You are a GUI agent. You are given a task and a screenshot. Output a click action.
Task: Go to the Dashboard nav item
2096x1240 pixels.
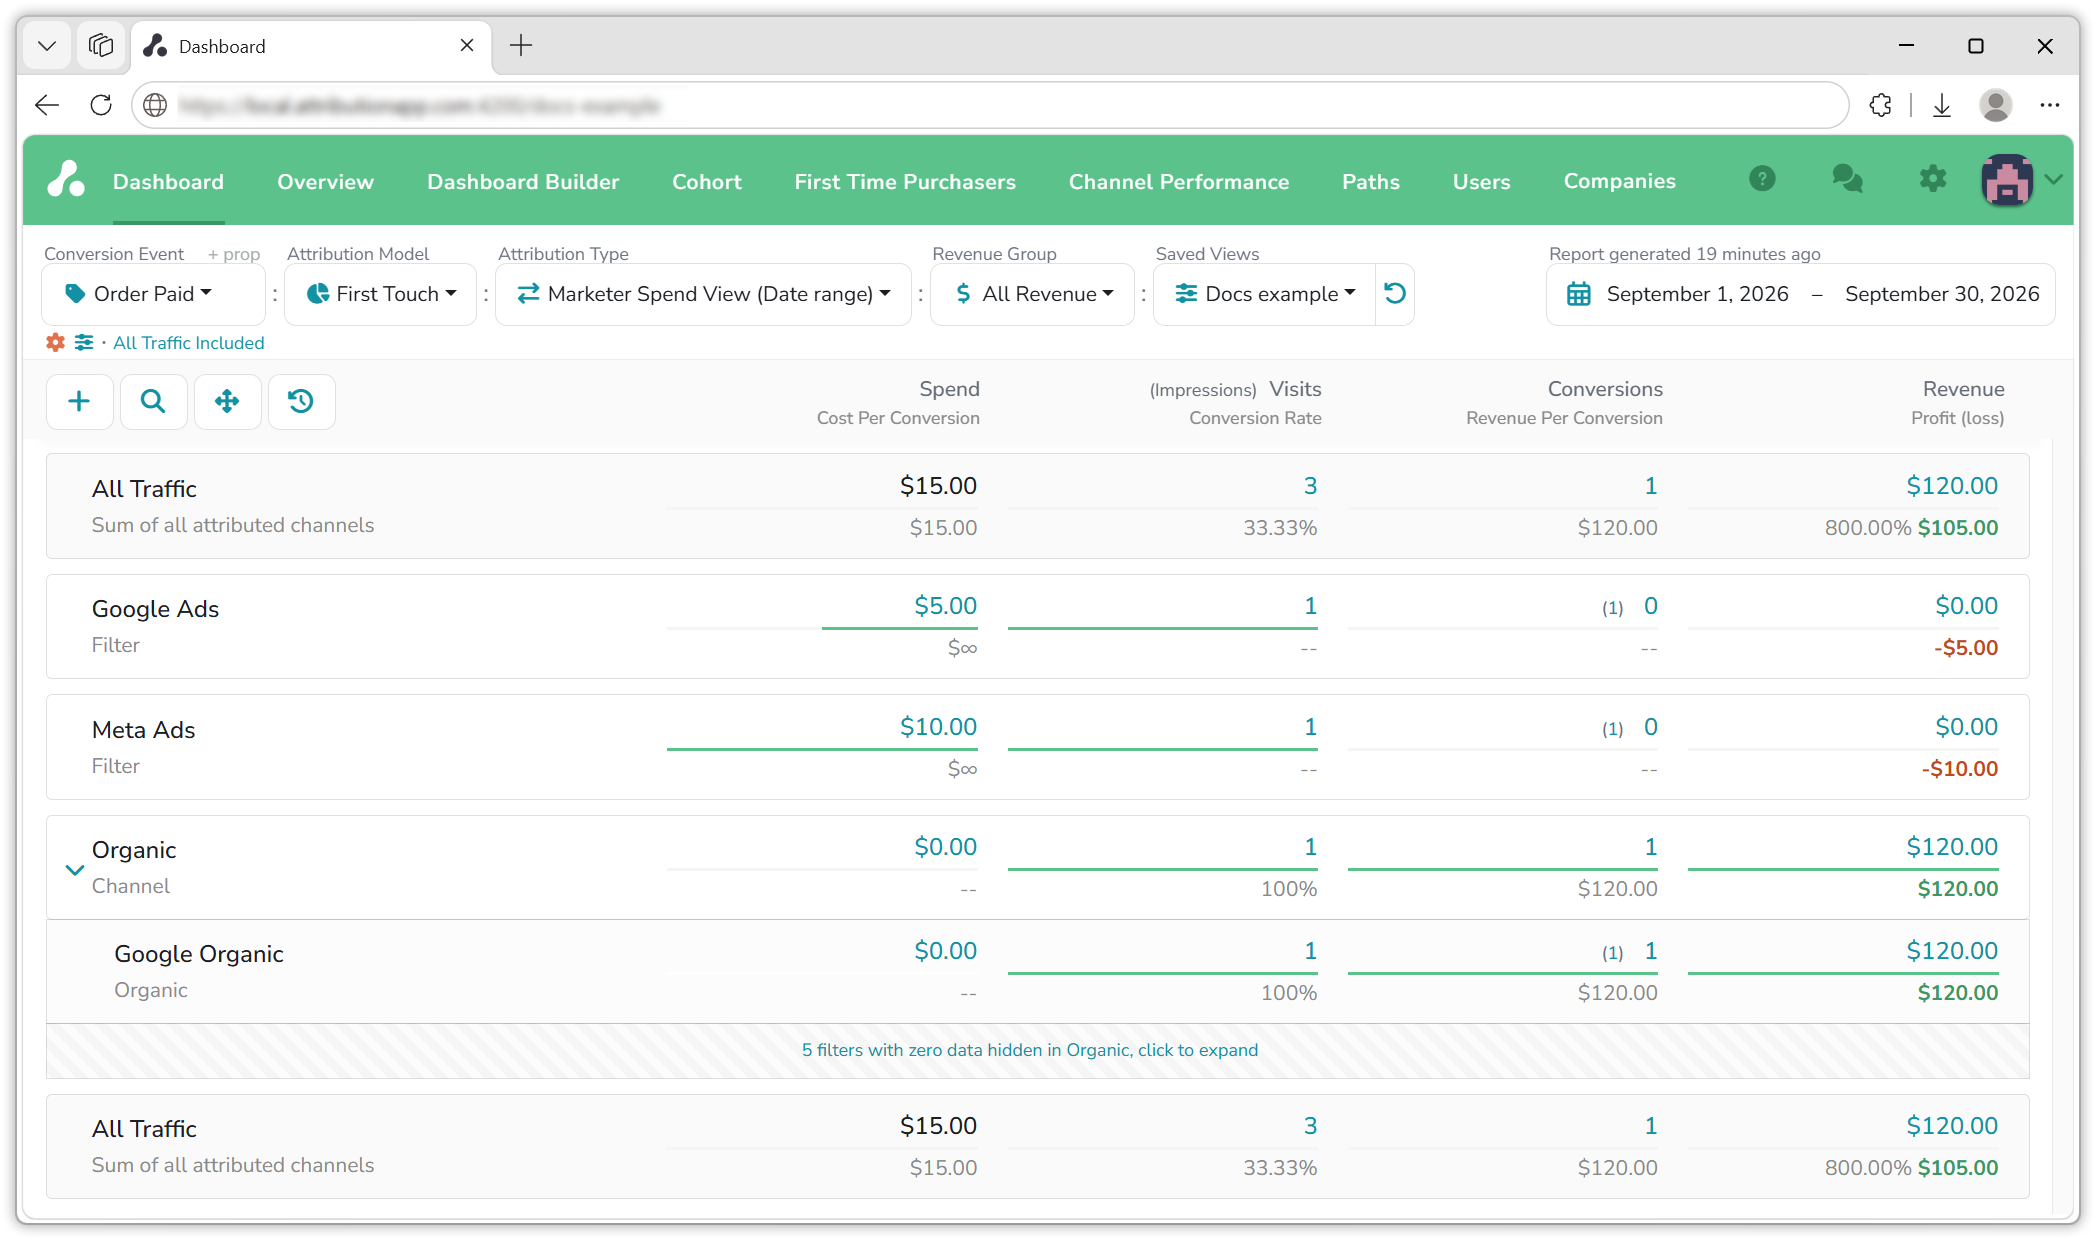pyautogui.click(x=168, y=181)
